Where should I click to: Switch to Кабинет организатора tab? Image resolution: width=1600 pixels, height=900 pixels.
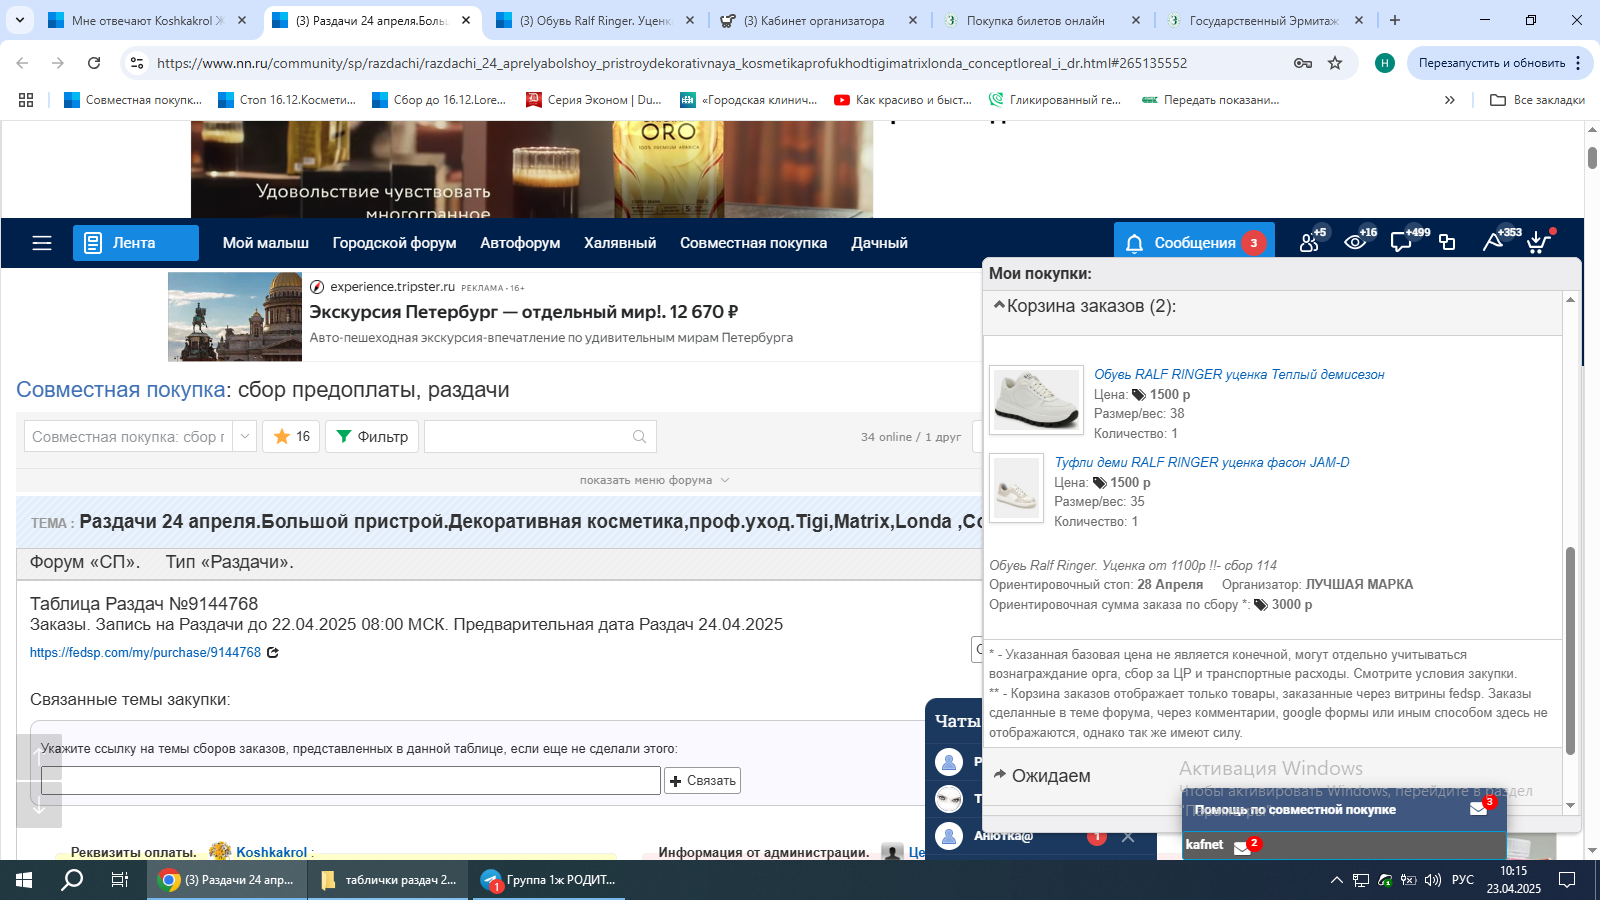818,20
